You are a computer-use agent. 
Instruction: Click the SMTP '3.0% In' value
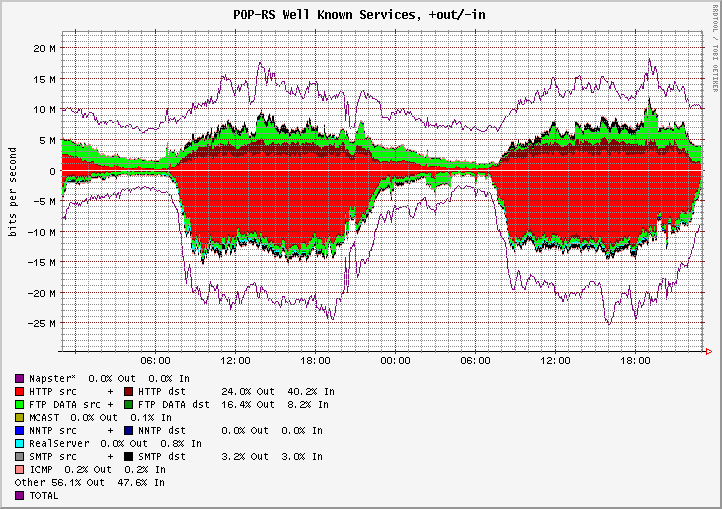302,456
